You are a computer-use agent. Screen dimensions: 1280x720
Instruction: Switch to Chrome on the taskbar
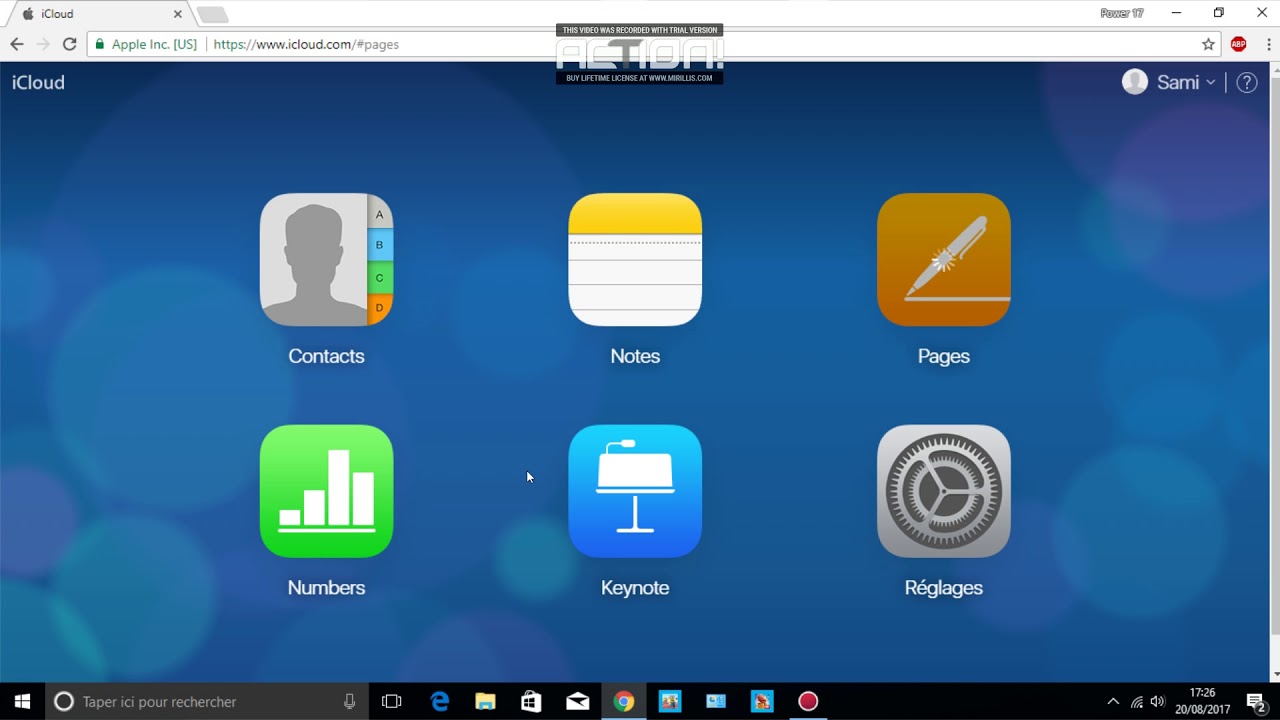[624, 701]
